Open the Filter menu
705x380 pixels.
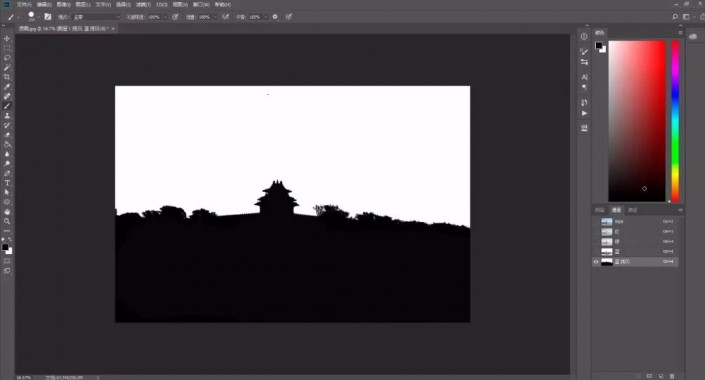click(x=143, y=4)
